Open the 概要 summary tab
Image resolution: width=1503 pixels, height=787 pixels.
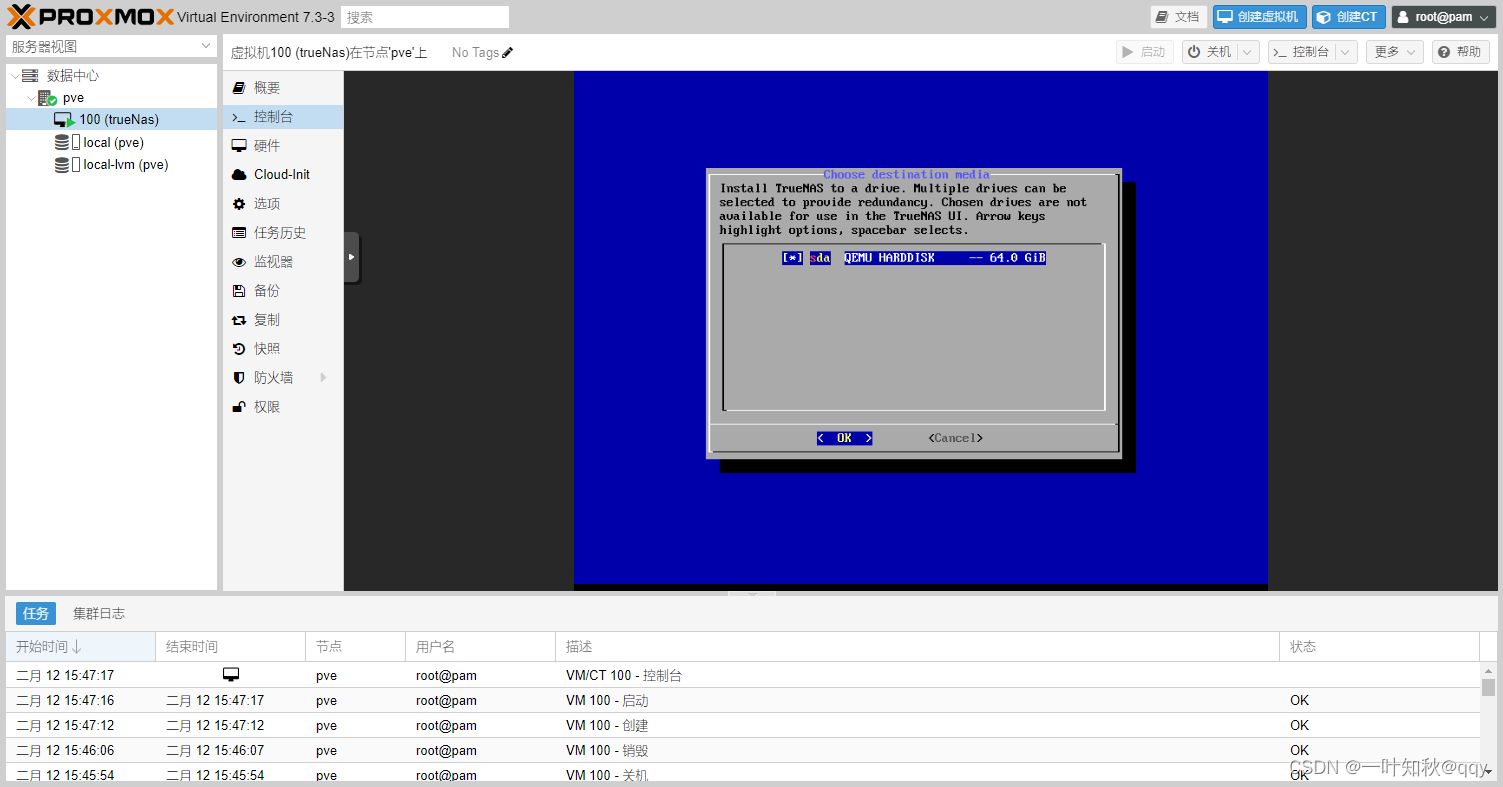point(283,88)
